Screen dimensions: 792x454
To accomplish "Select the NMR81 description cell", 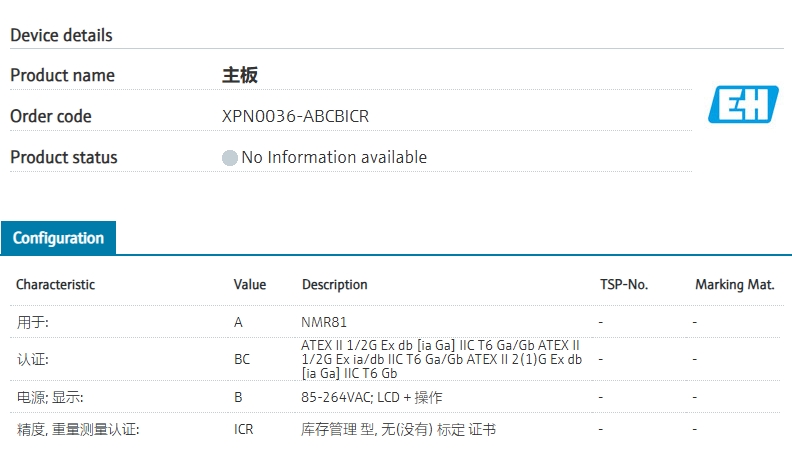I will click(x=324, y=323).
